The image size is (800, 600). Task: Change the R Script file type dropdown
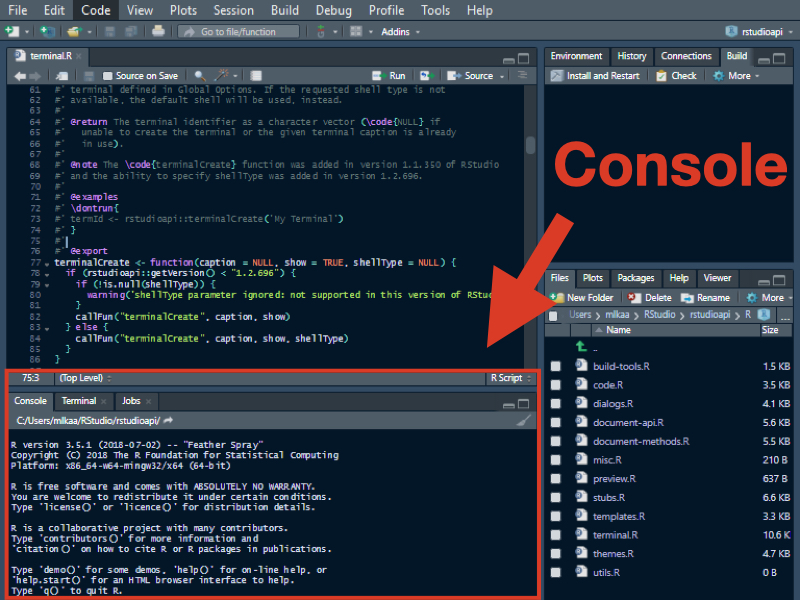(x=510, y=378)
